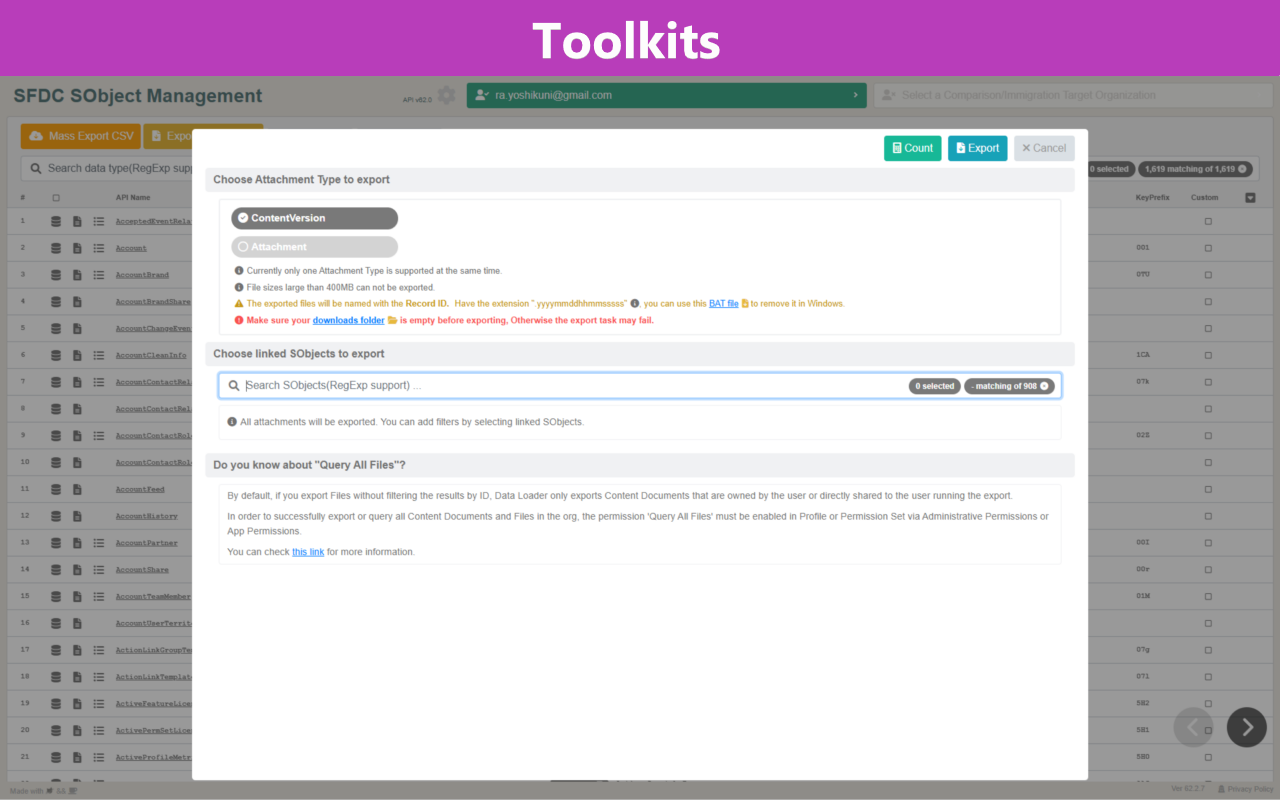Switch to the Attachment attachment type
Screen dimensions: 1280x800
coord(314,246)
